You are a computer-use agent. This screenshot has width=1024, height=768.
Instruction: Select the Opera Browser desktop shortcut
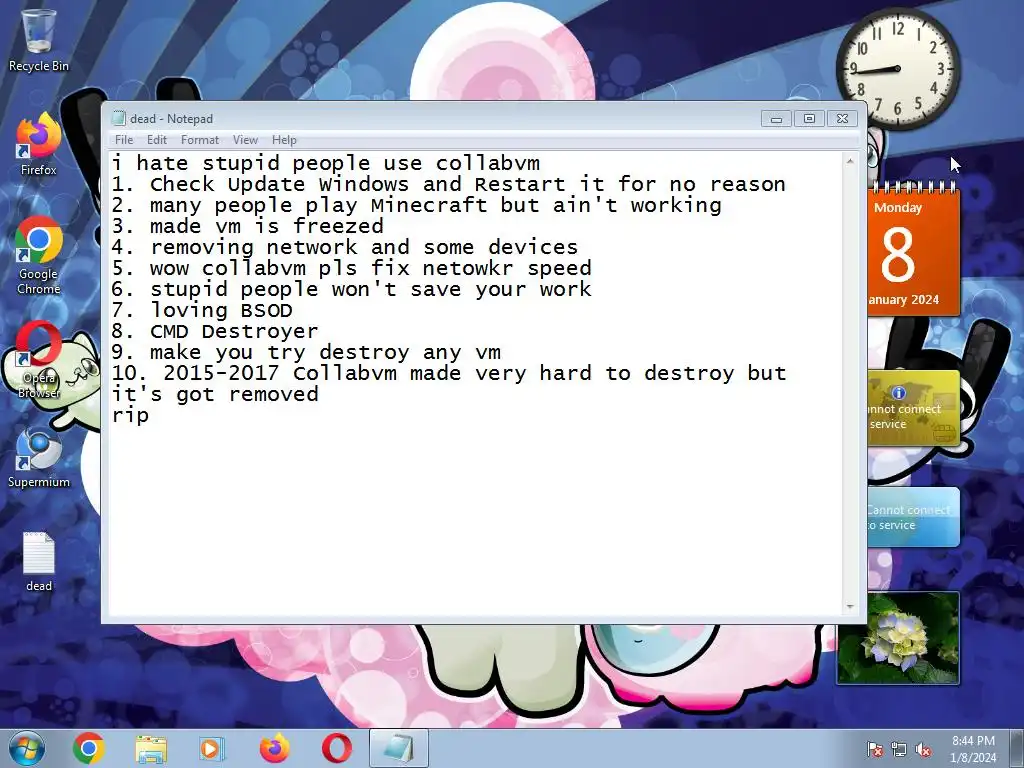[39, 360]
